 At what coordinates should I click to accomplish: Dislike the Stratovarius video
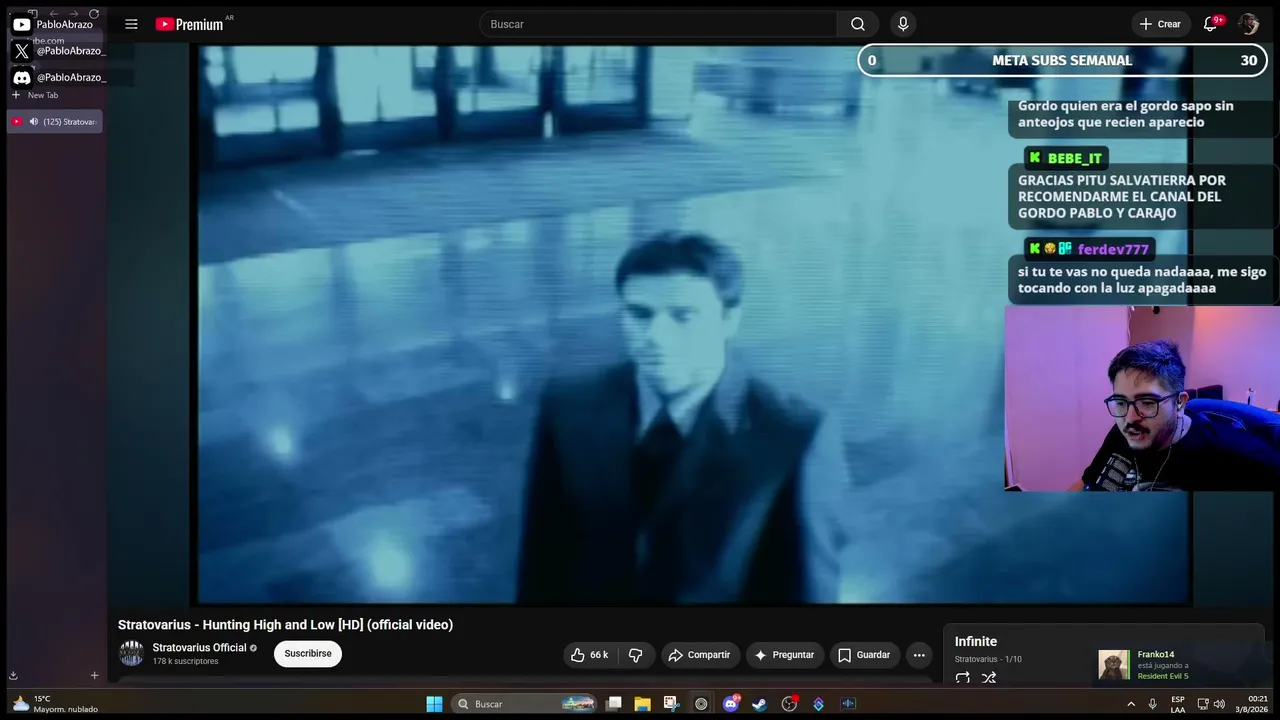[636, 655]
